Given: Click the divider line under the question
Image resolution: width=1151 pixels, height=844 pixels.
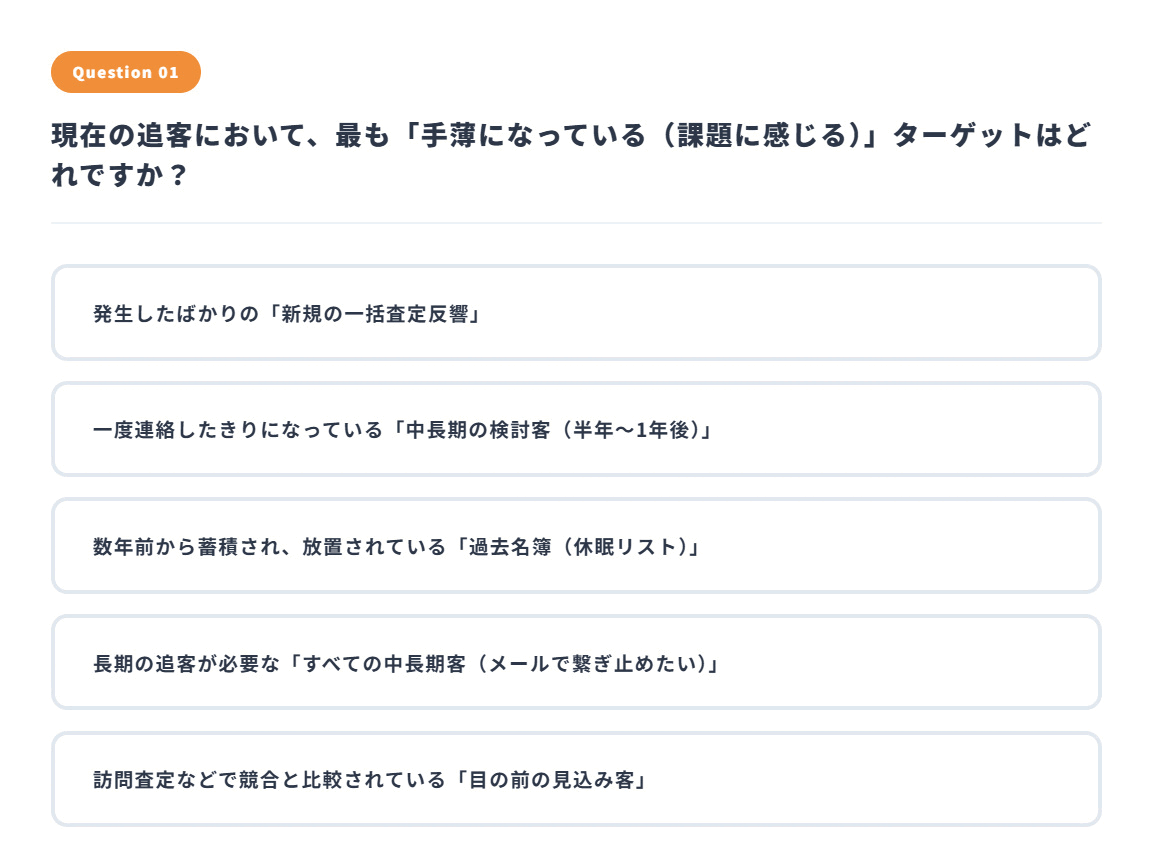Looking at the screenshot, I should coord(575,223).
